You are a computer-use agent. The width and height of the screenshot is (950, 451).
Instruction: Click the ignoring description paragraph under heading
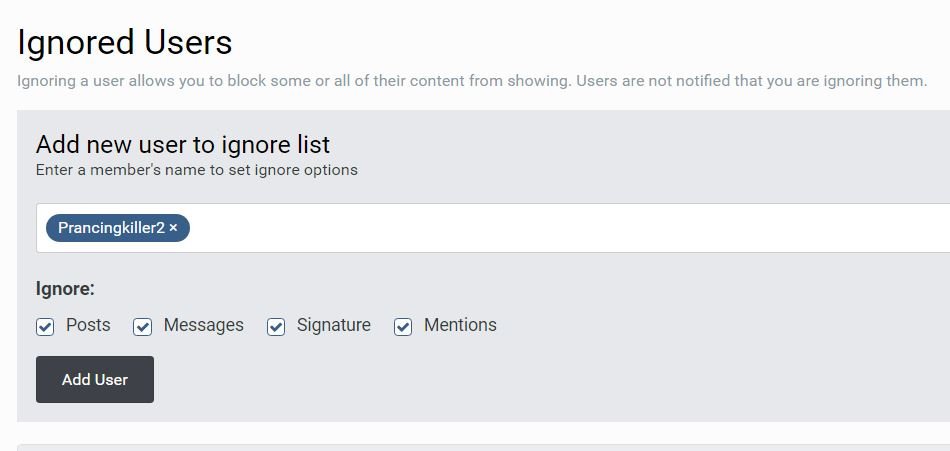(472, 80)
